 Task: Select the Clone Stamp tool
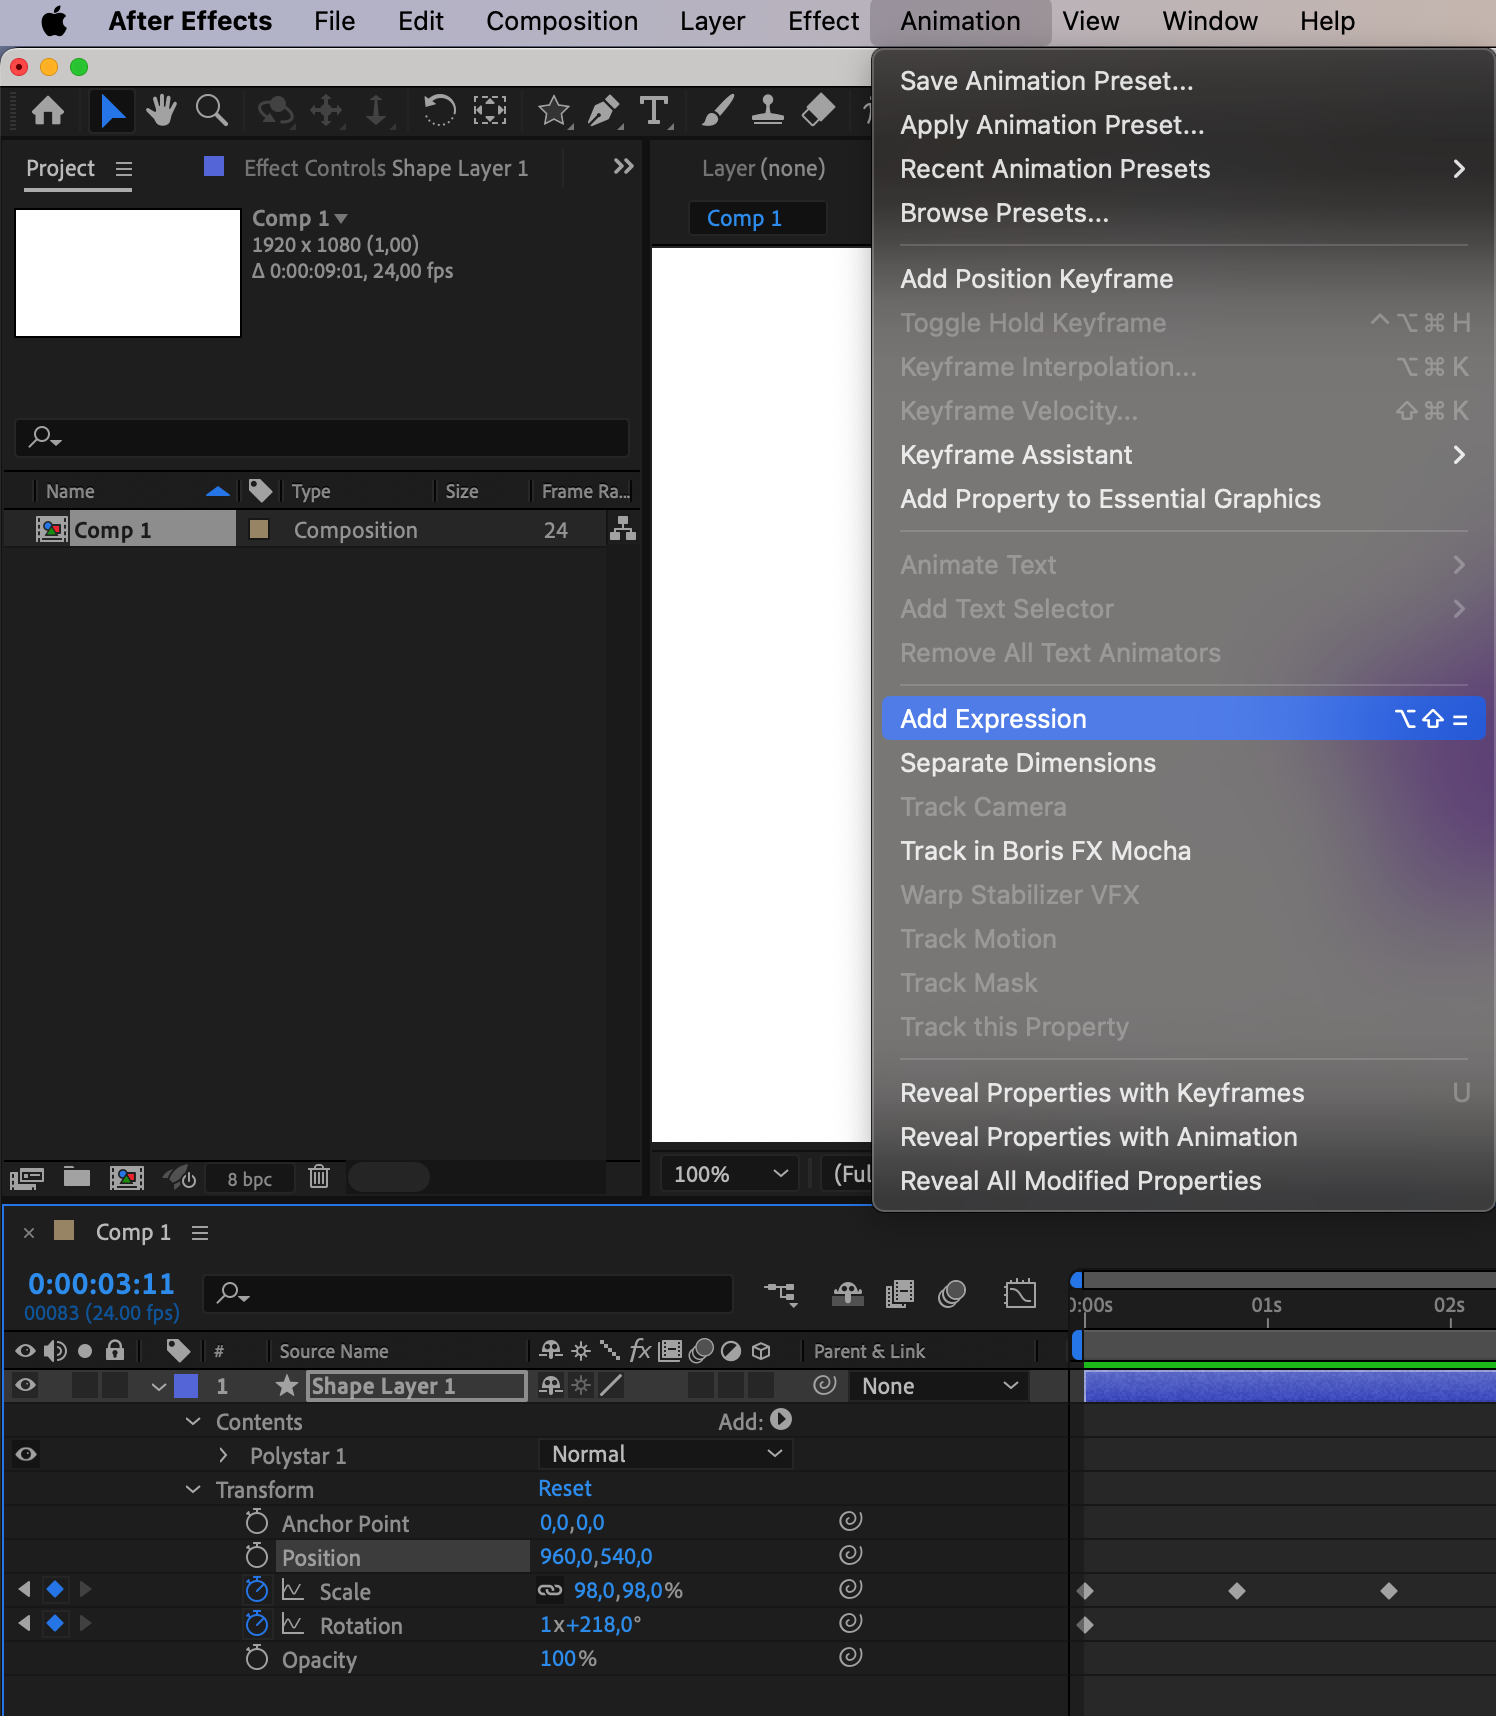tap(767, 110)
